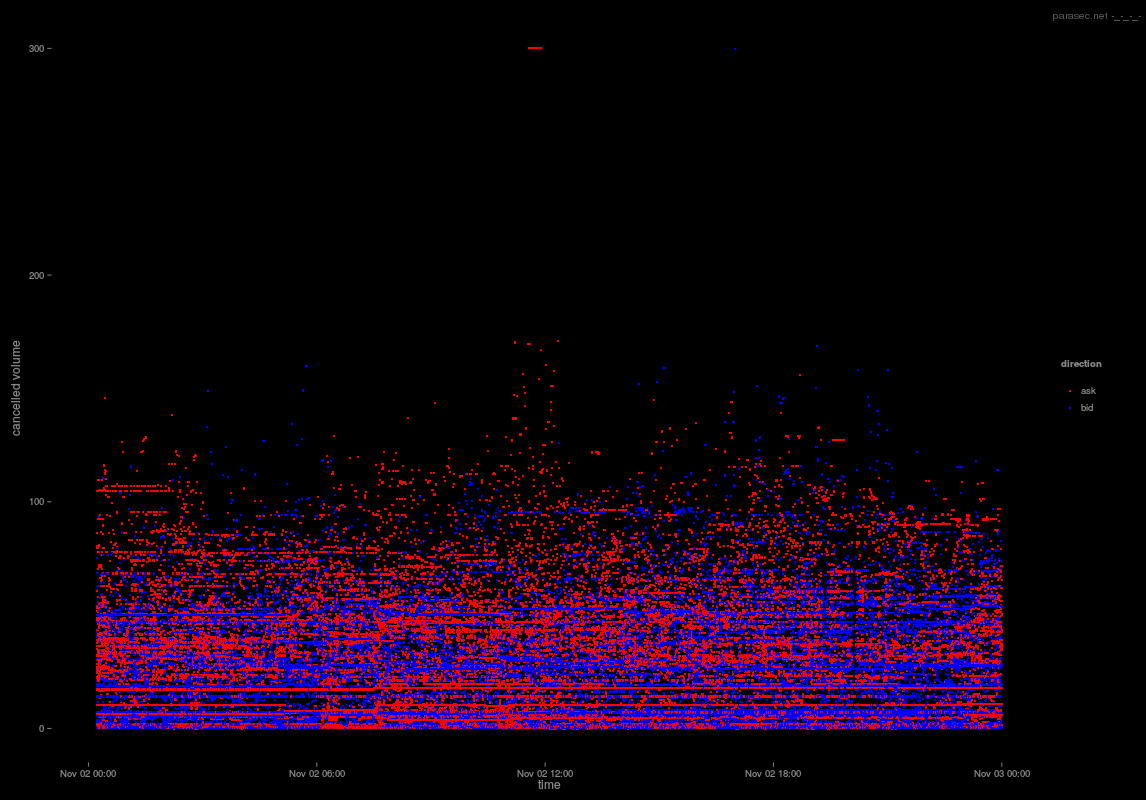Click the Nov 02 12:00 axis label

pos(544,773)
